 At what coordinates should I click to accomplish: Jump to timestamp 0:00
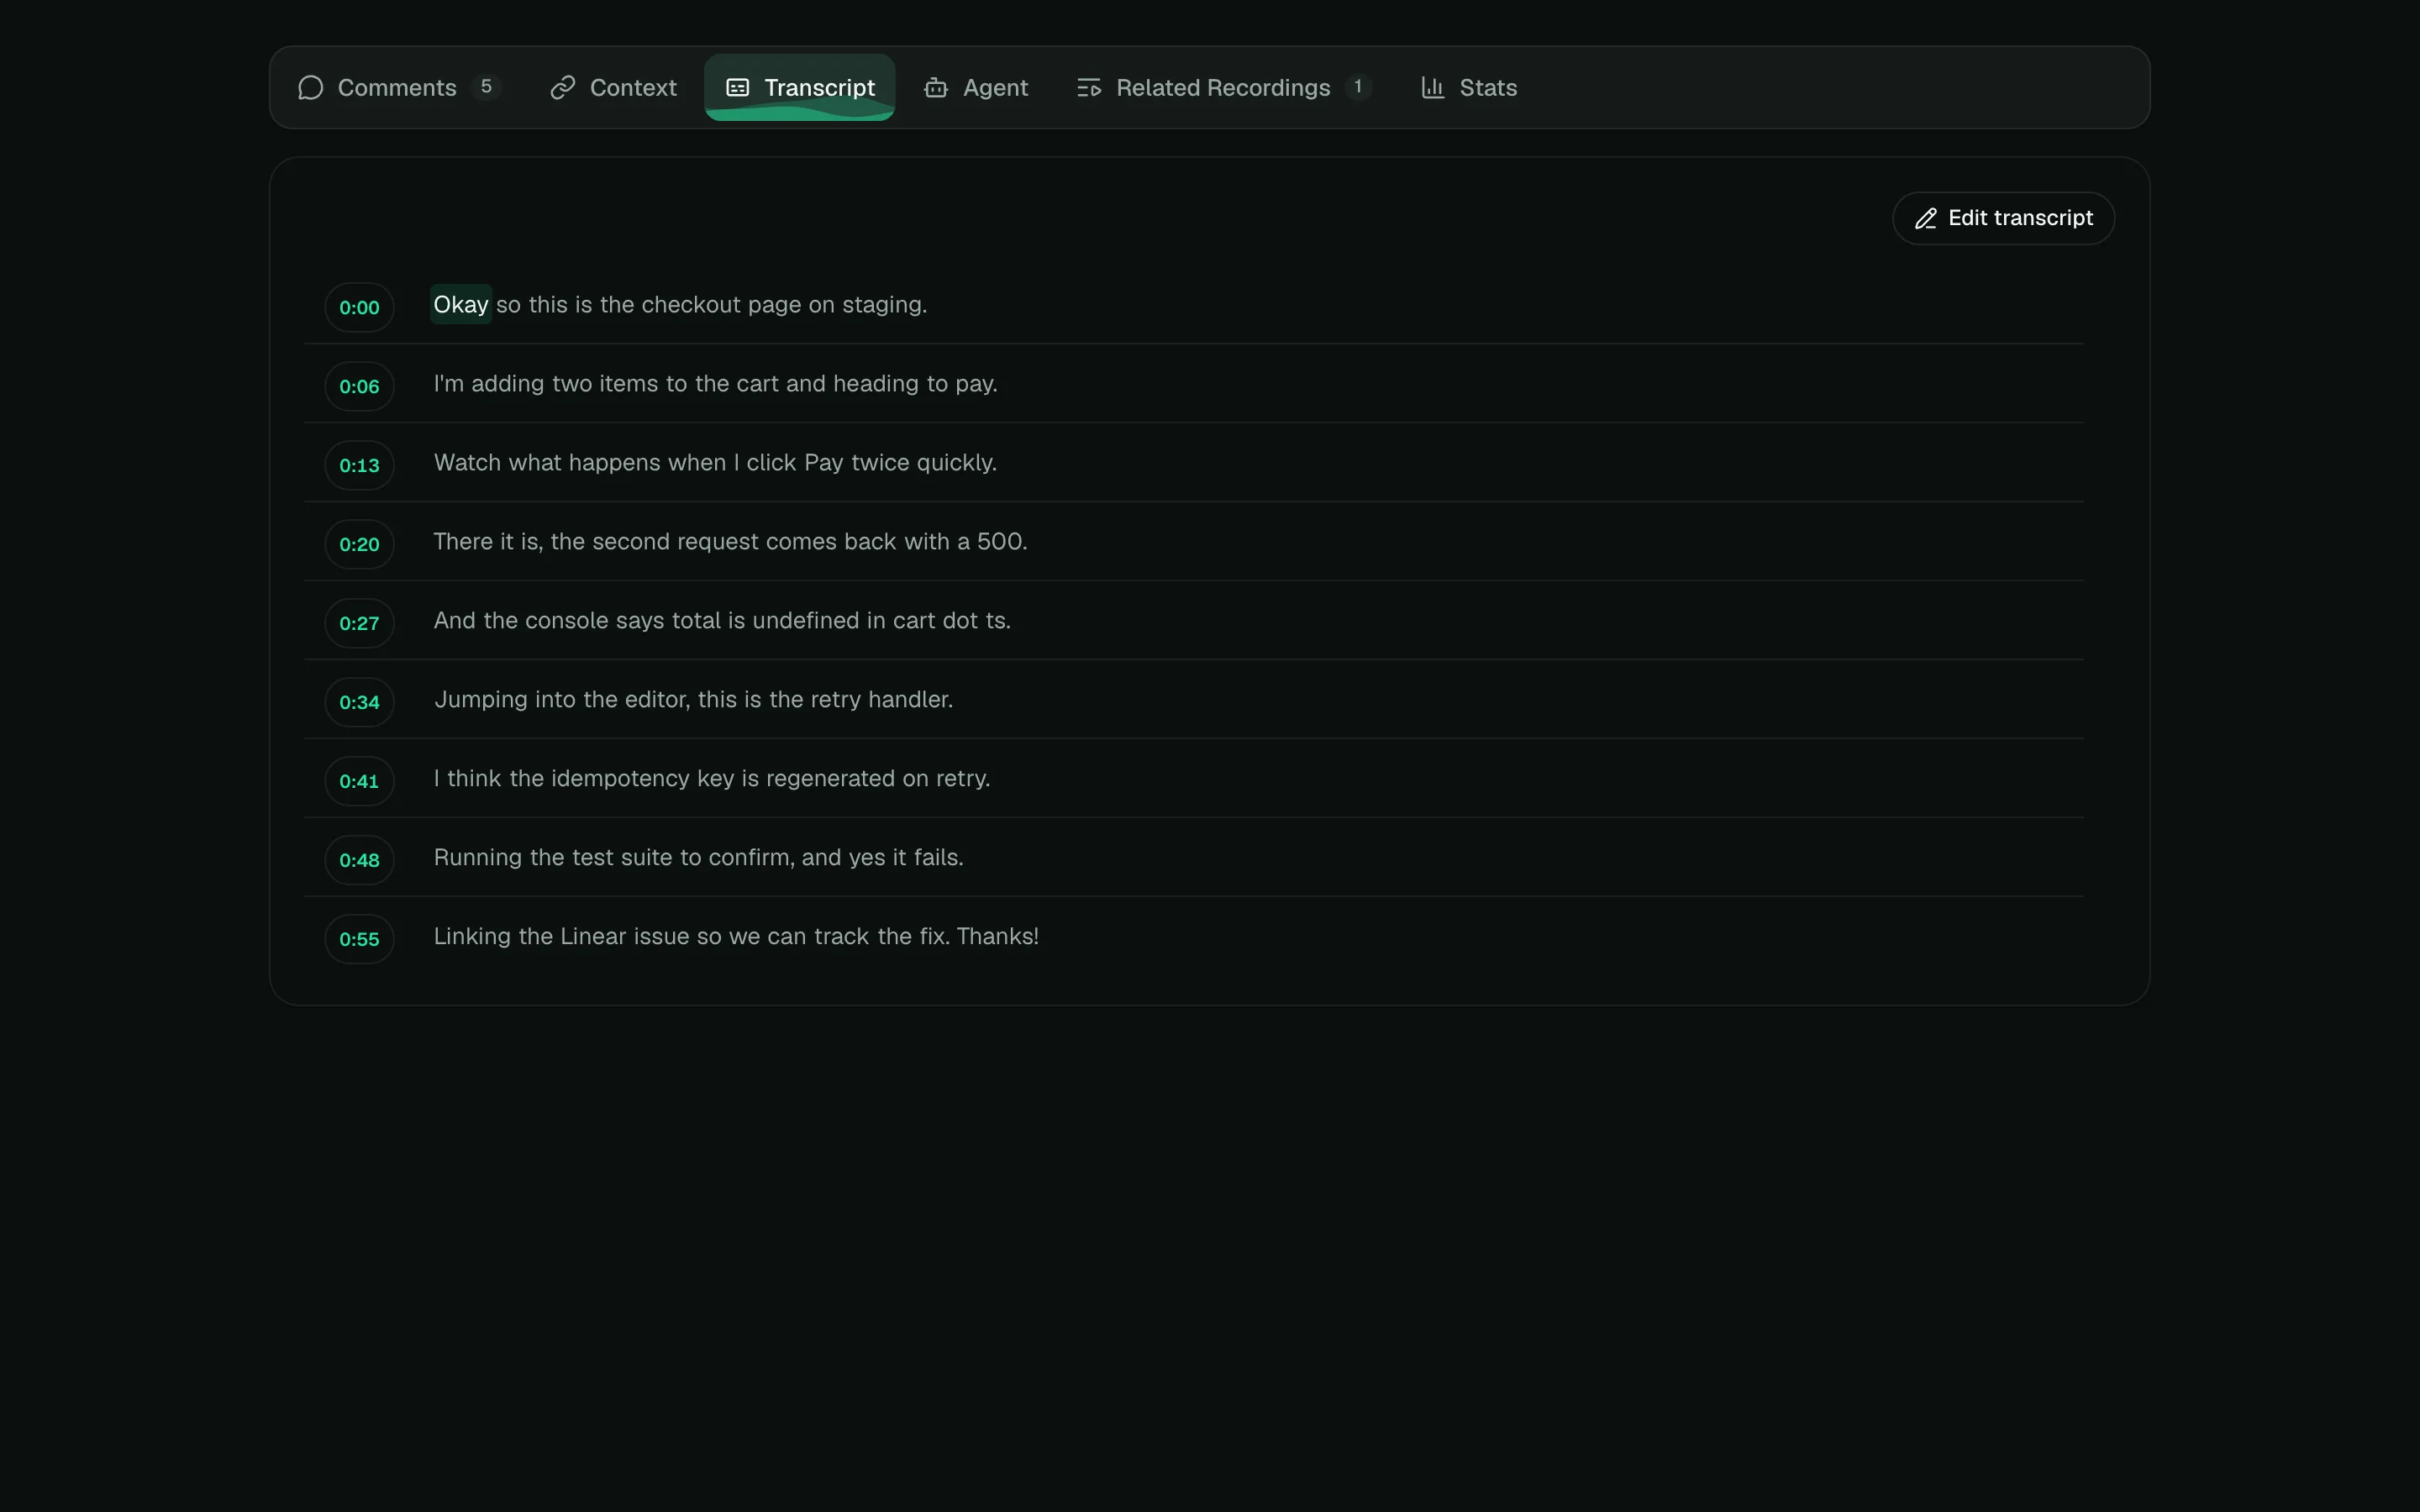tap(359, 307)
